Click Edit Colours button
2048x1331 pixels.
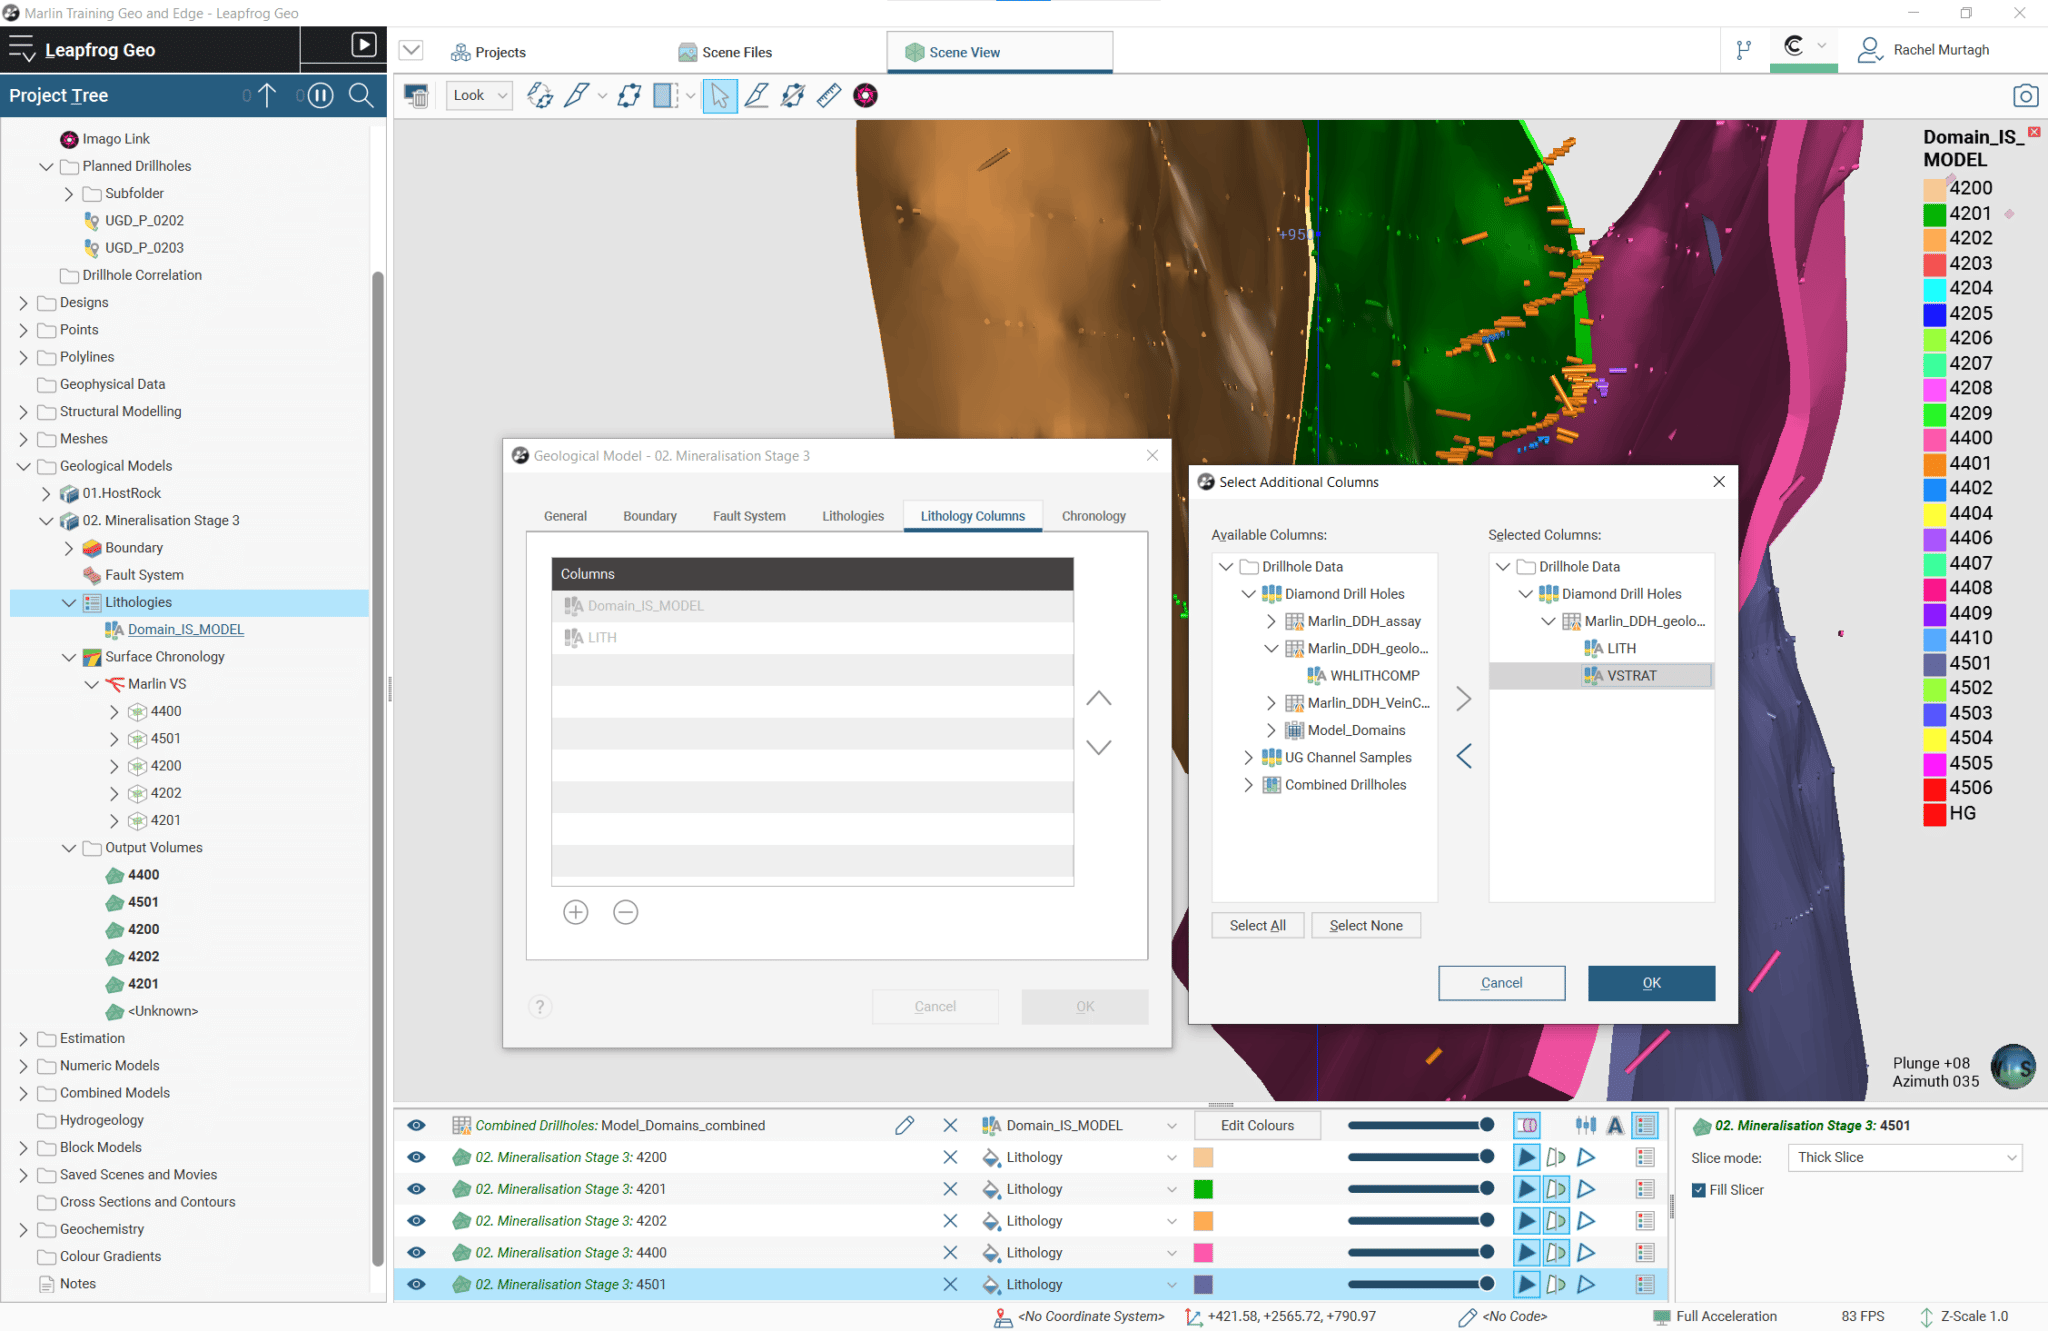click(x=1257, y=1125)
